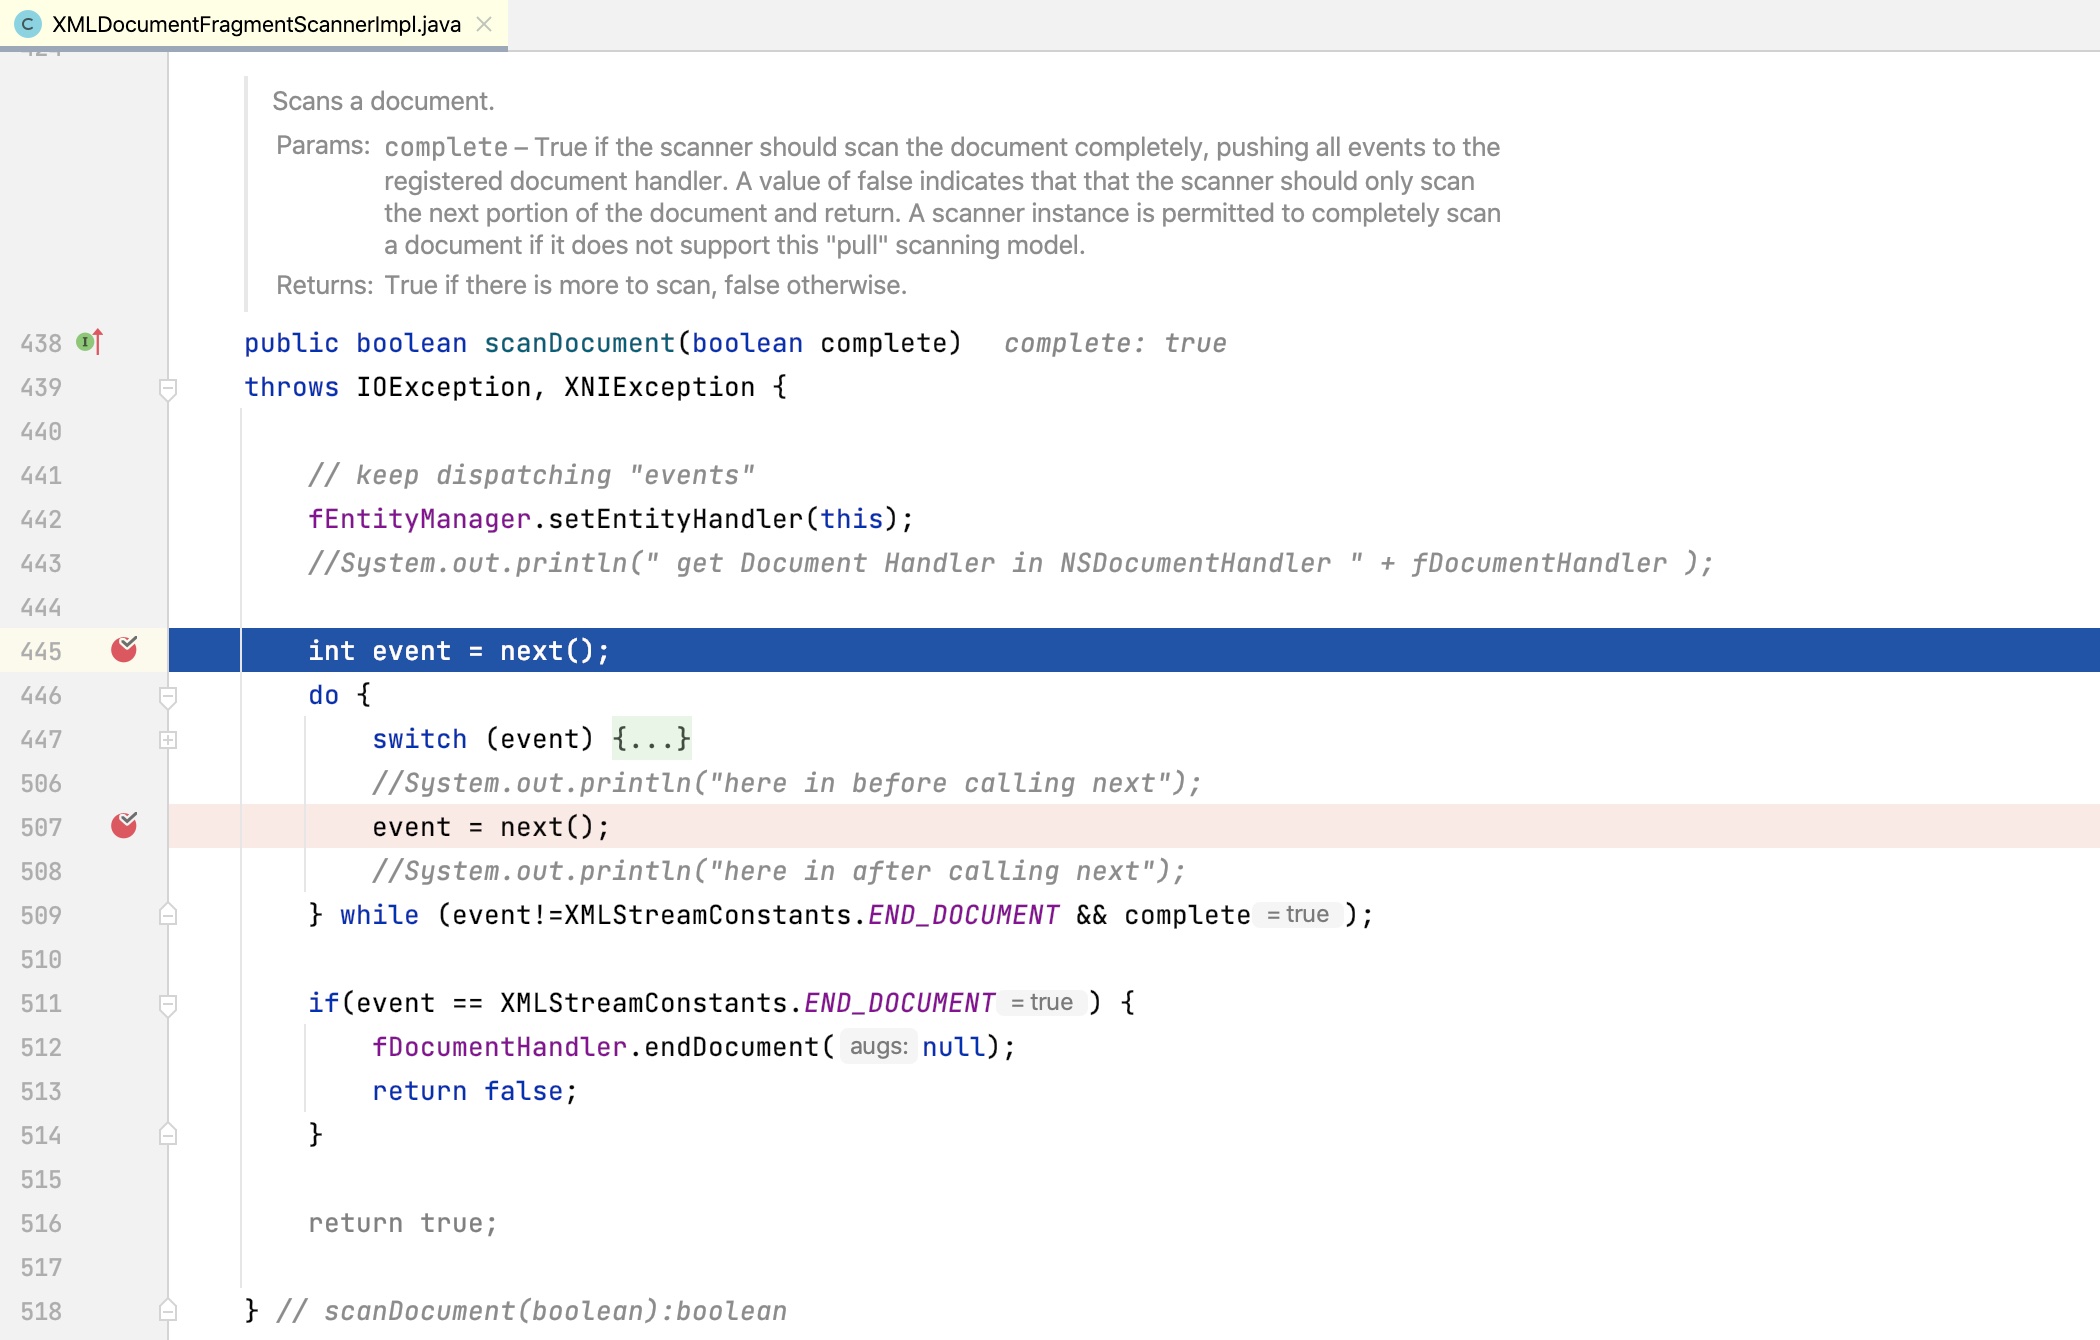2100x1340 pixels.
Task: Select the XMLDocumentFragmentScannerImpl.java tab
Action: pyautogui.click(x=254, y=24)
